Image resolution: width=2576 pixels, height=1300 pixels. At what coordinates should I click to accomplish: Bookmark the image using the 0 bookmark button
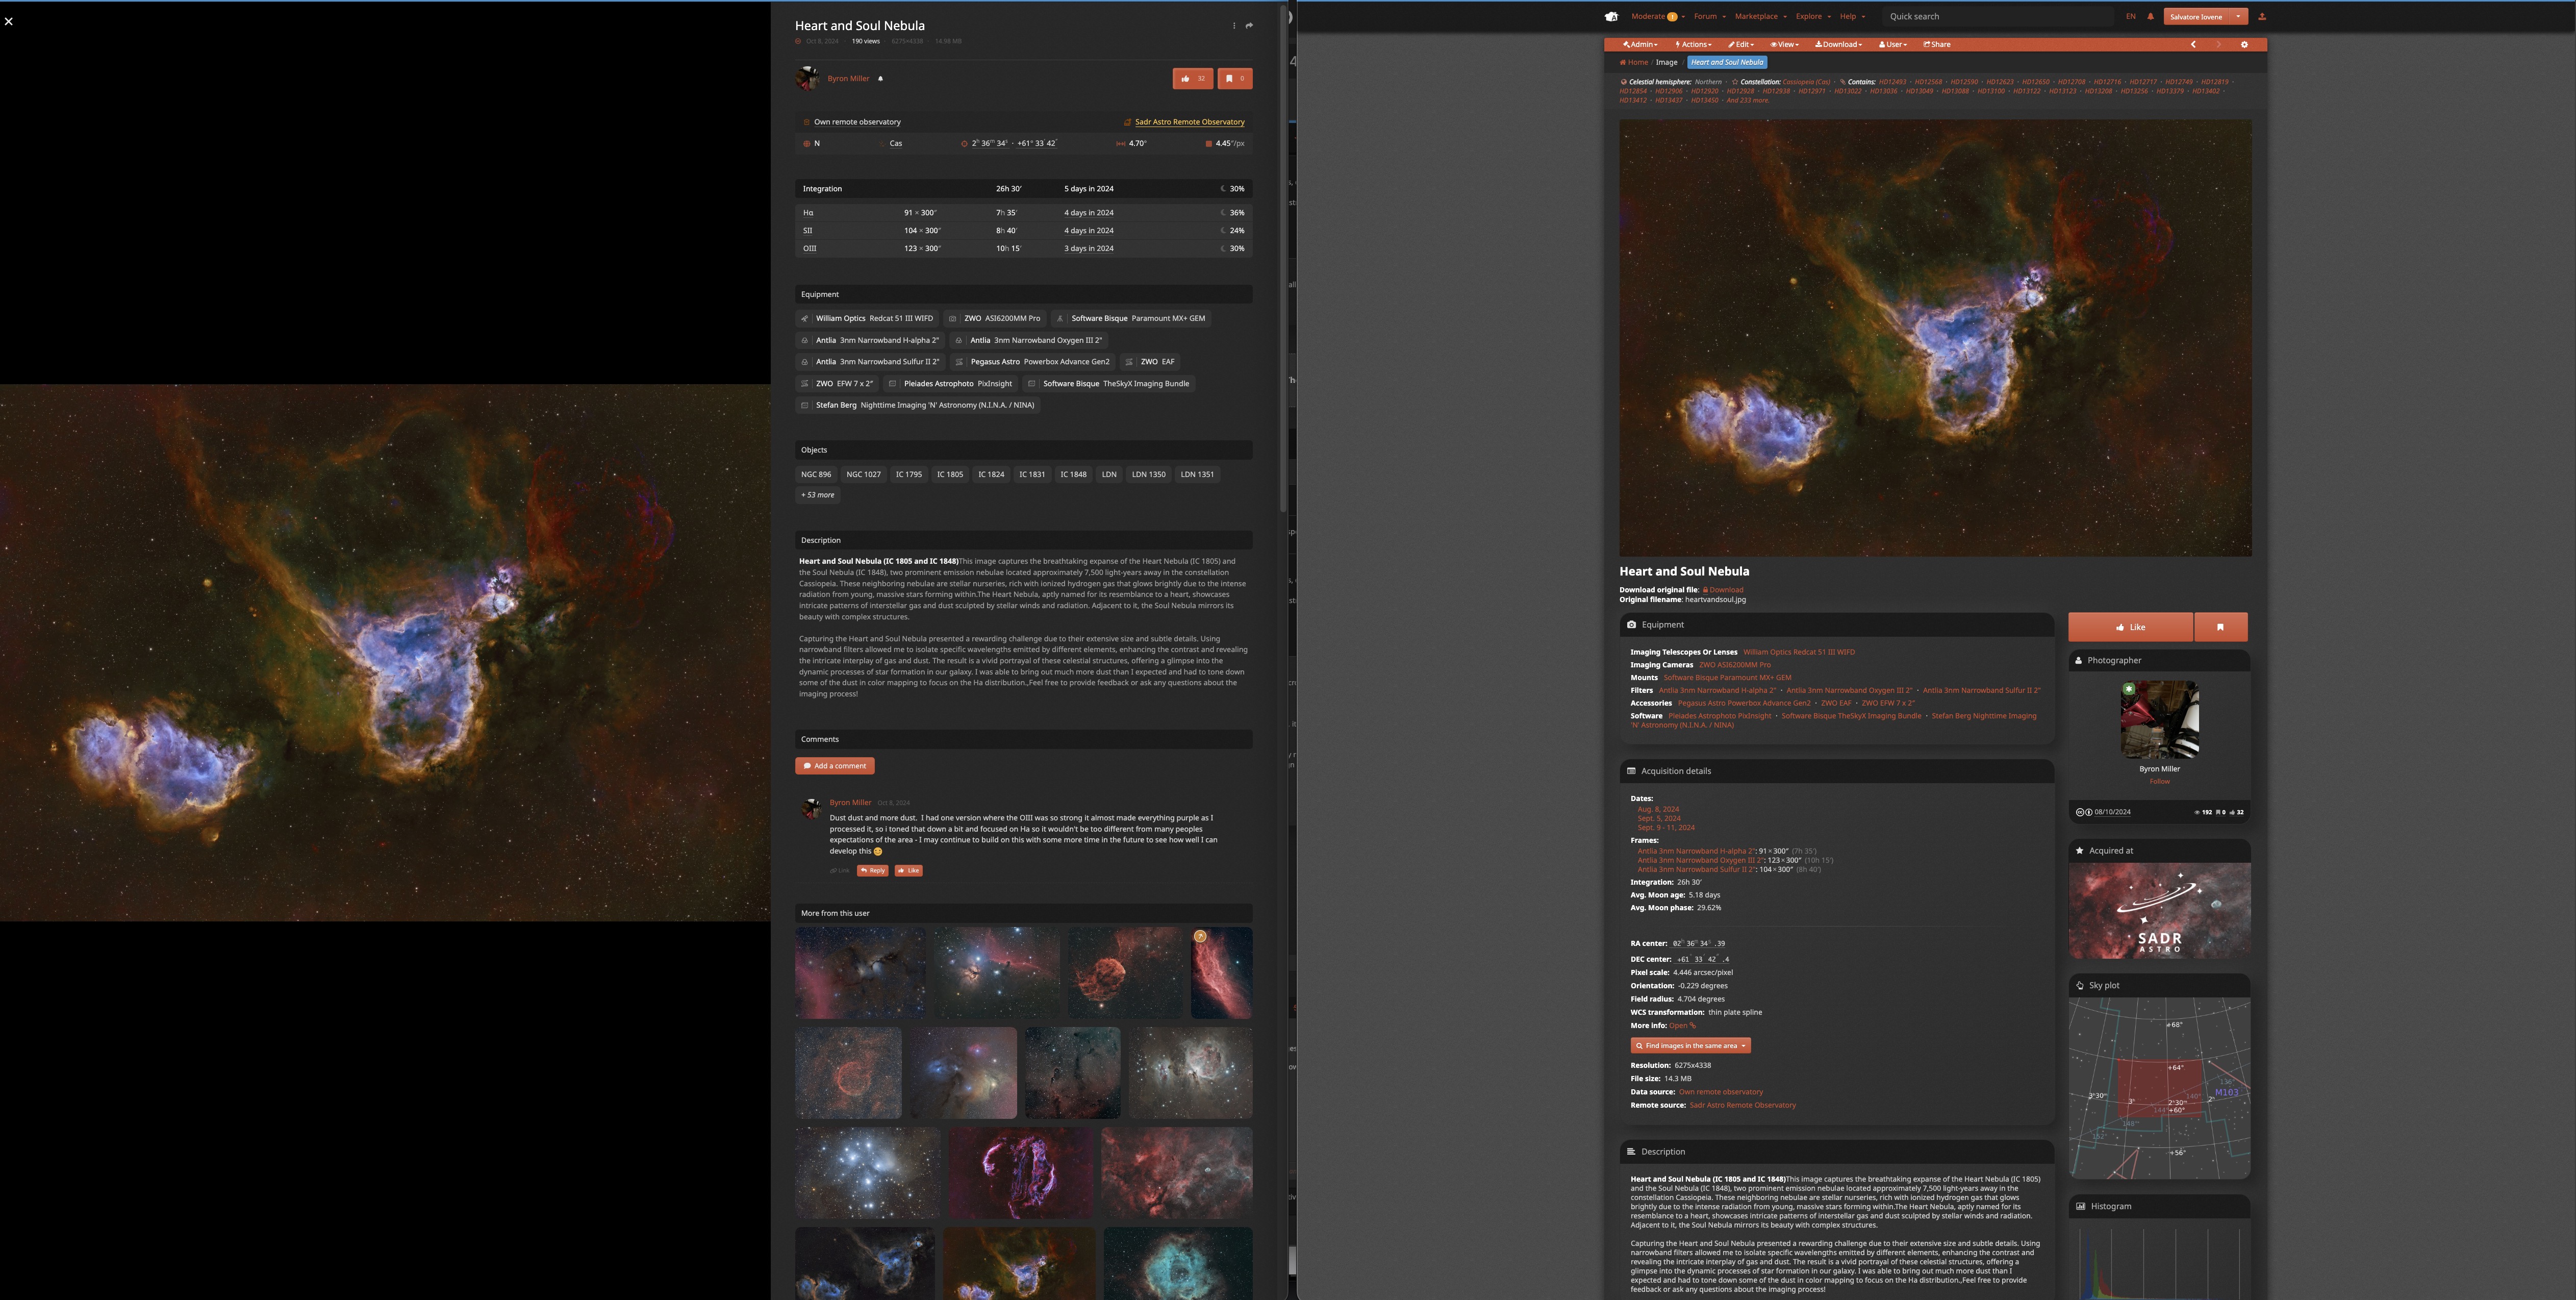coord(1235,78)
